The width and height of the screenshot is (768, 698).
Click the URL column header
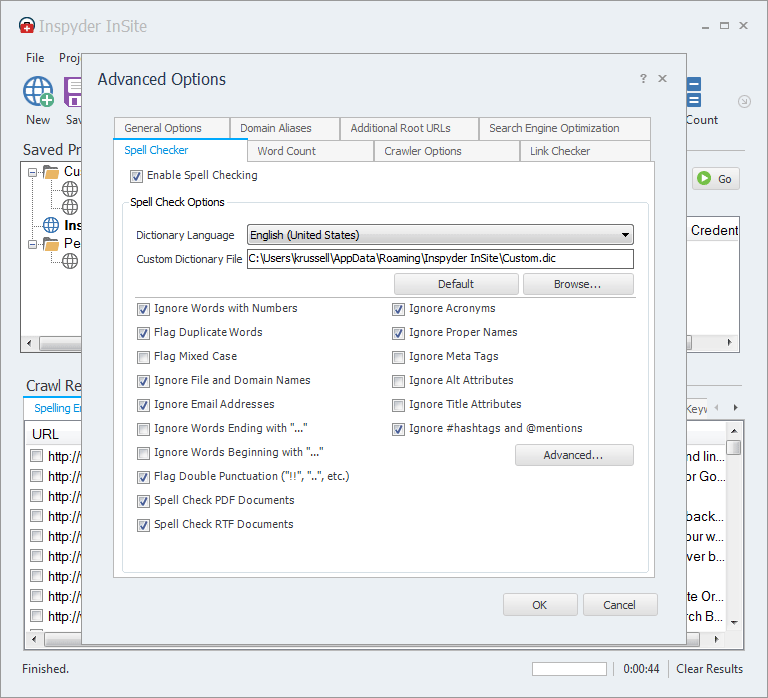[45, 434]
